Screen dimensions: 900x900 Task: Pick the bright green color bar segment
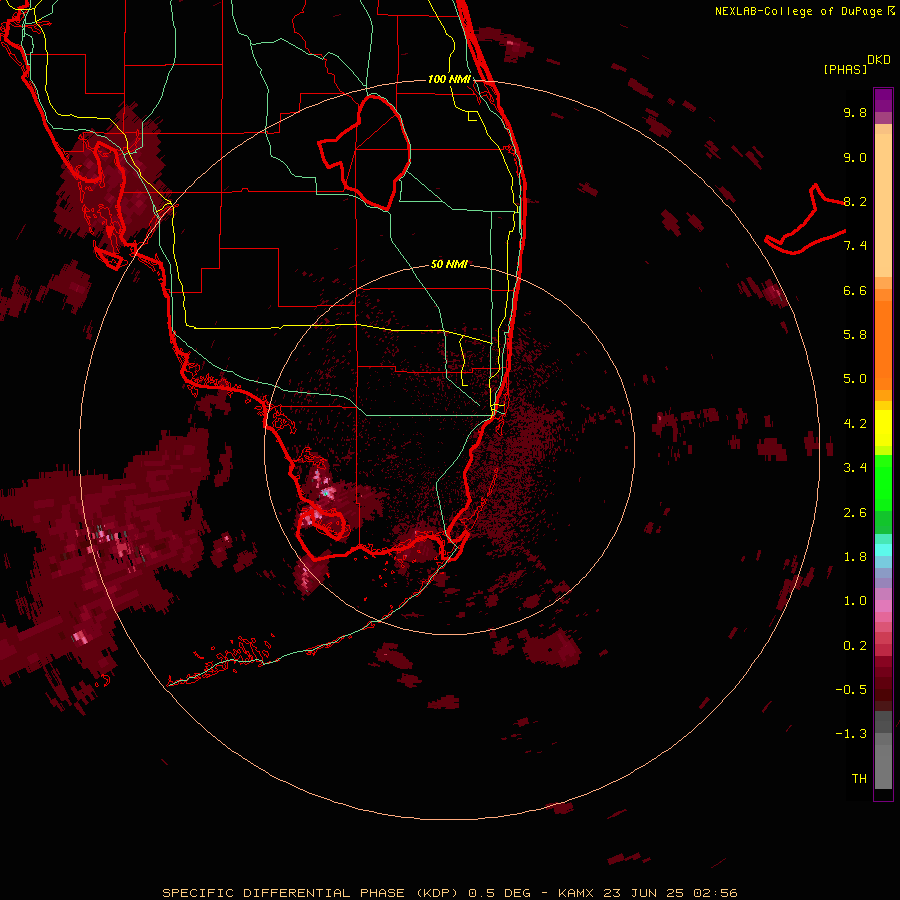(883, 483)
